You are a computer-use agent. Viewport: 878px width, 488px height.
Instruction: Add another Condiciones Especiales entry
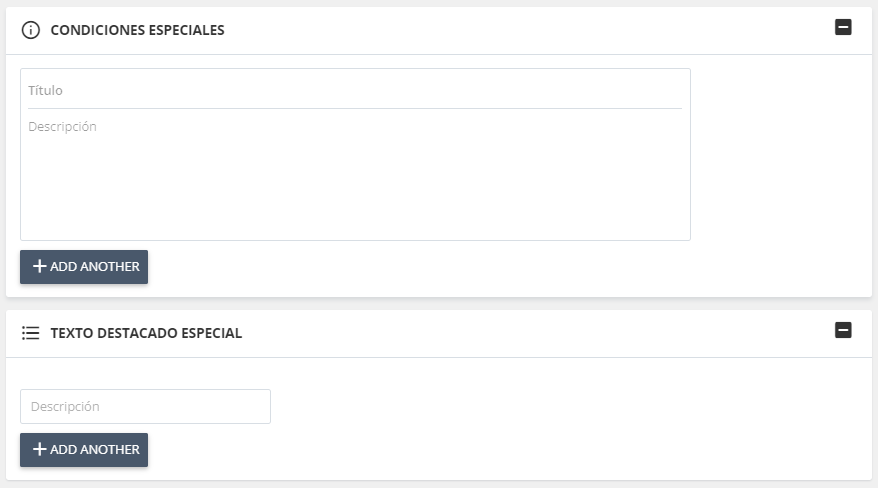pos(84,267)
